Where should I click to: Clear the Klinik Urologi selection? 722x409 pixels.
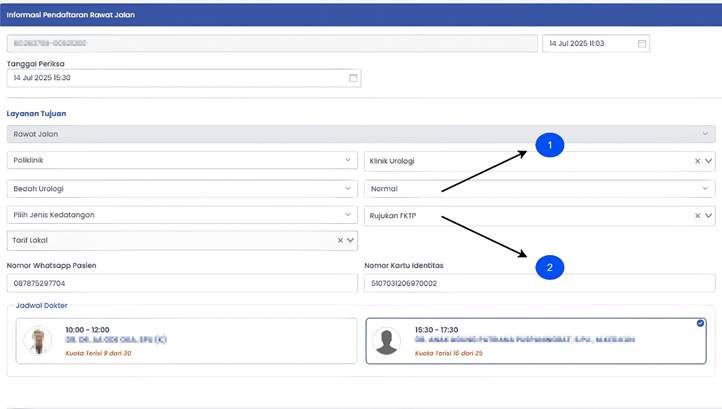pyautogui.click(x=697, y=161)
